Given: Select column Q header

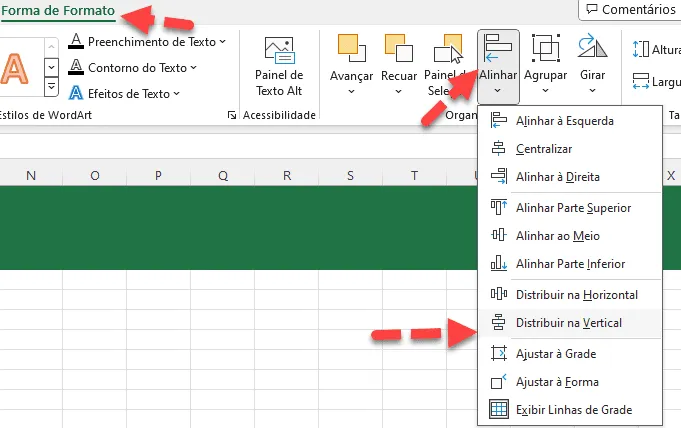Looking at the screenshot, I should (222, 176).
